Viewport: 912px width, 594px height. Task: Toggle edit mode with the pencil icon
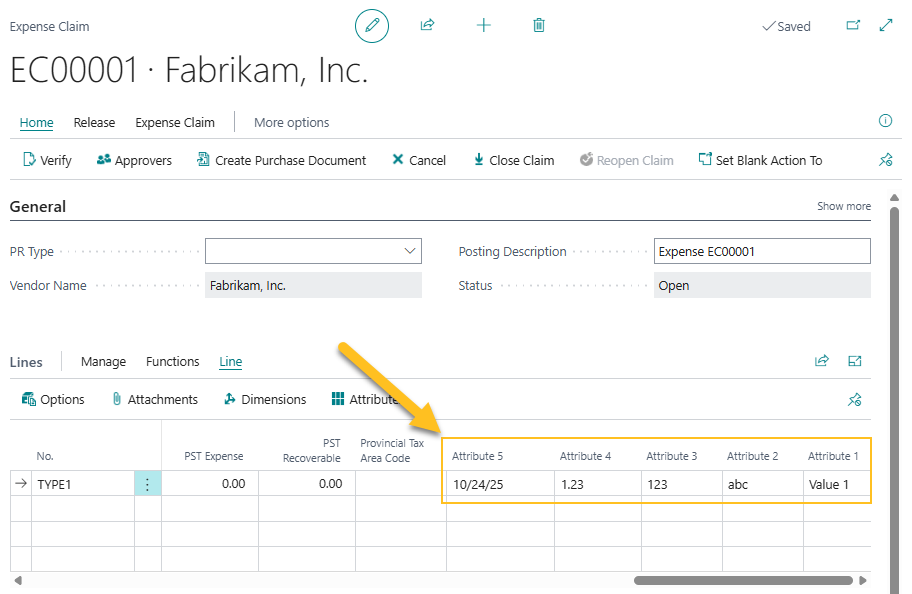[371, 25]
